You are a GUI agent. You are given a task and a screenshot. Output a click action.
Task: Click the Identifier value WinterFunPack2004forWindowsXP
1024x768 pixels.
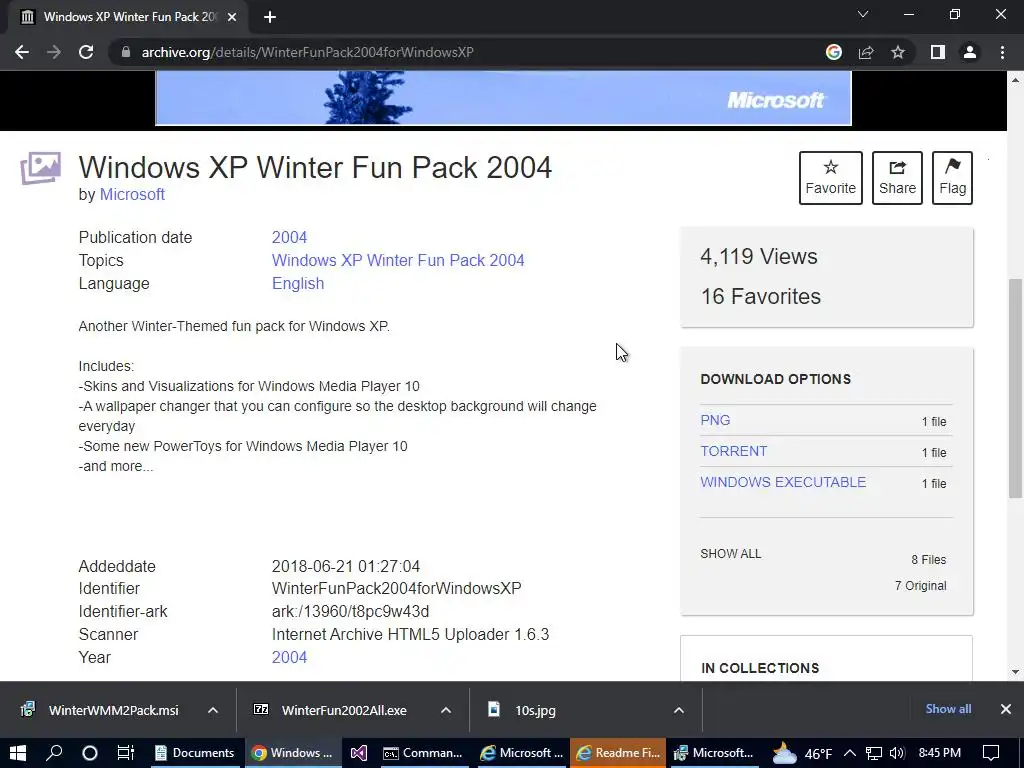pos(396,588)
